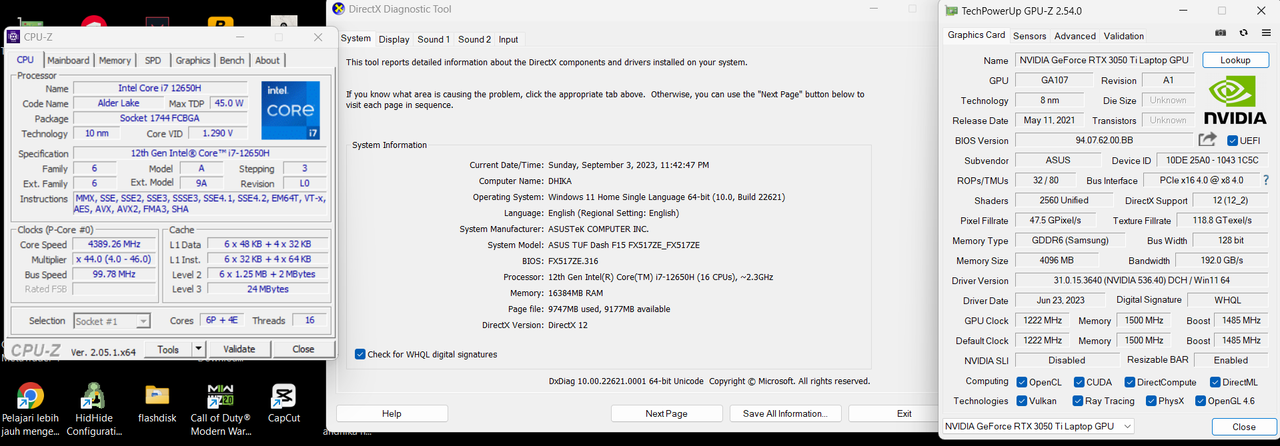Click the Lookup button in GPU-Z
Image resolution: width=1280 pixels, height=446 pixels.
(1235, 60)
